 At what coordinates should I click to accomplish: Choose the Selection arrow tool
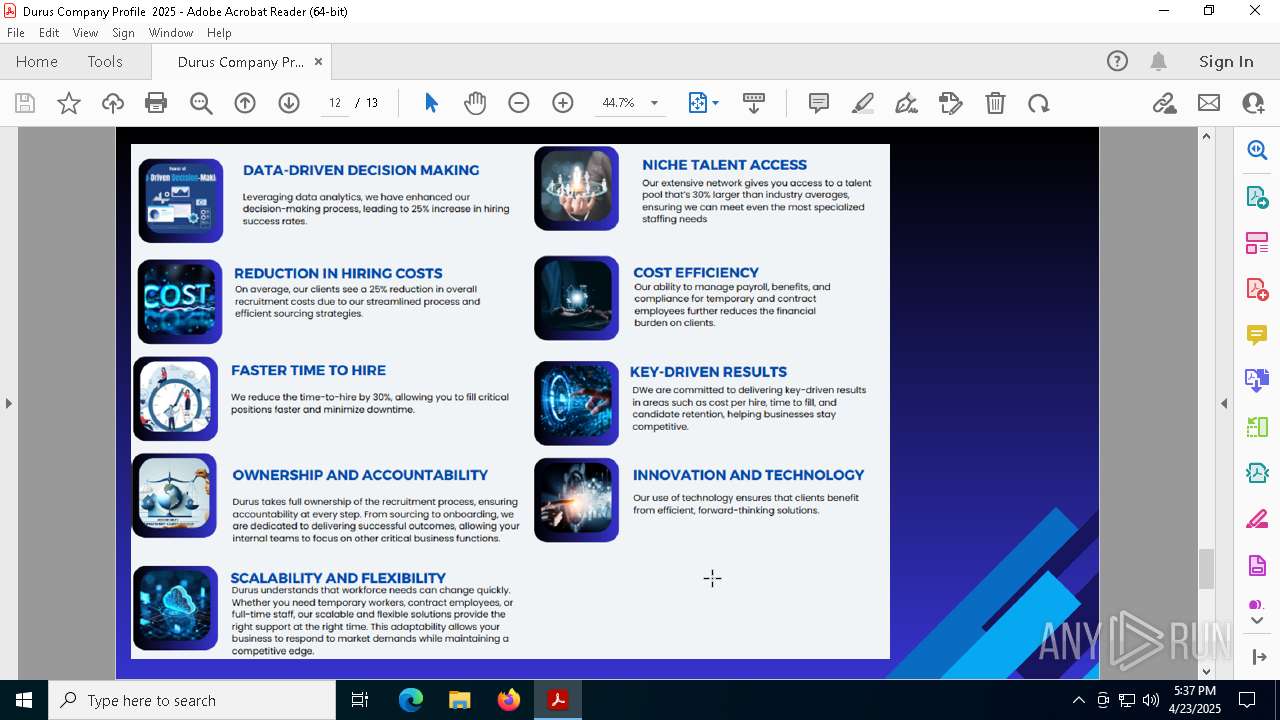coord(431,103)
